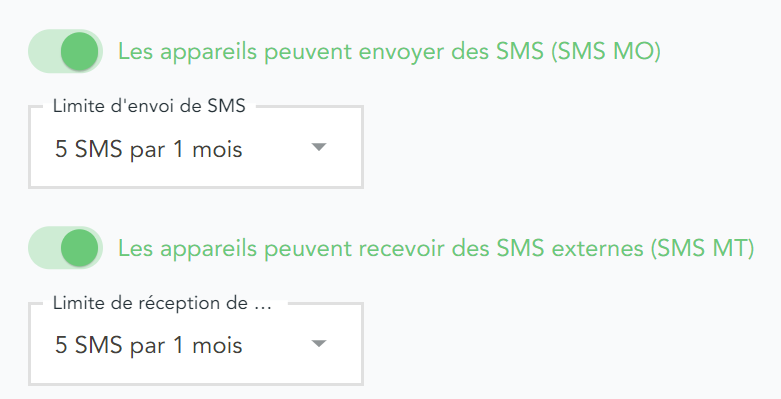Viewport: 781px width, 399px height.
Task: Expand the first '5 SMS par 1 mois' selector
Action: coord(196,147)
